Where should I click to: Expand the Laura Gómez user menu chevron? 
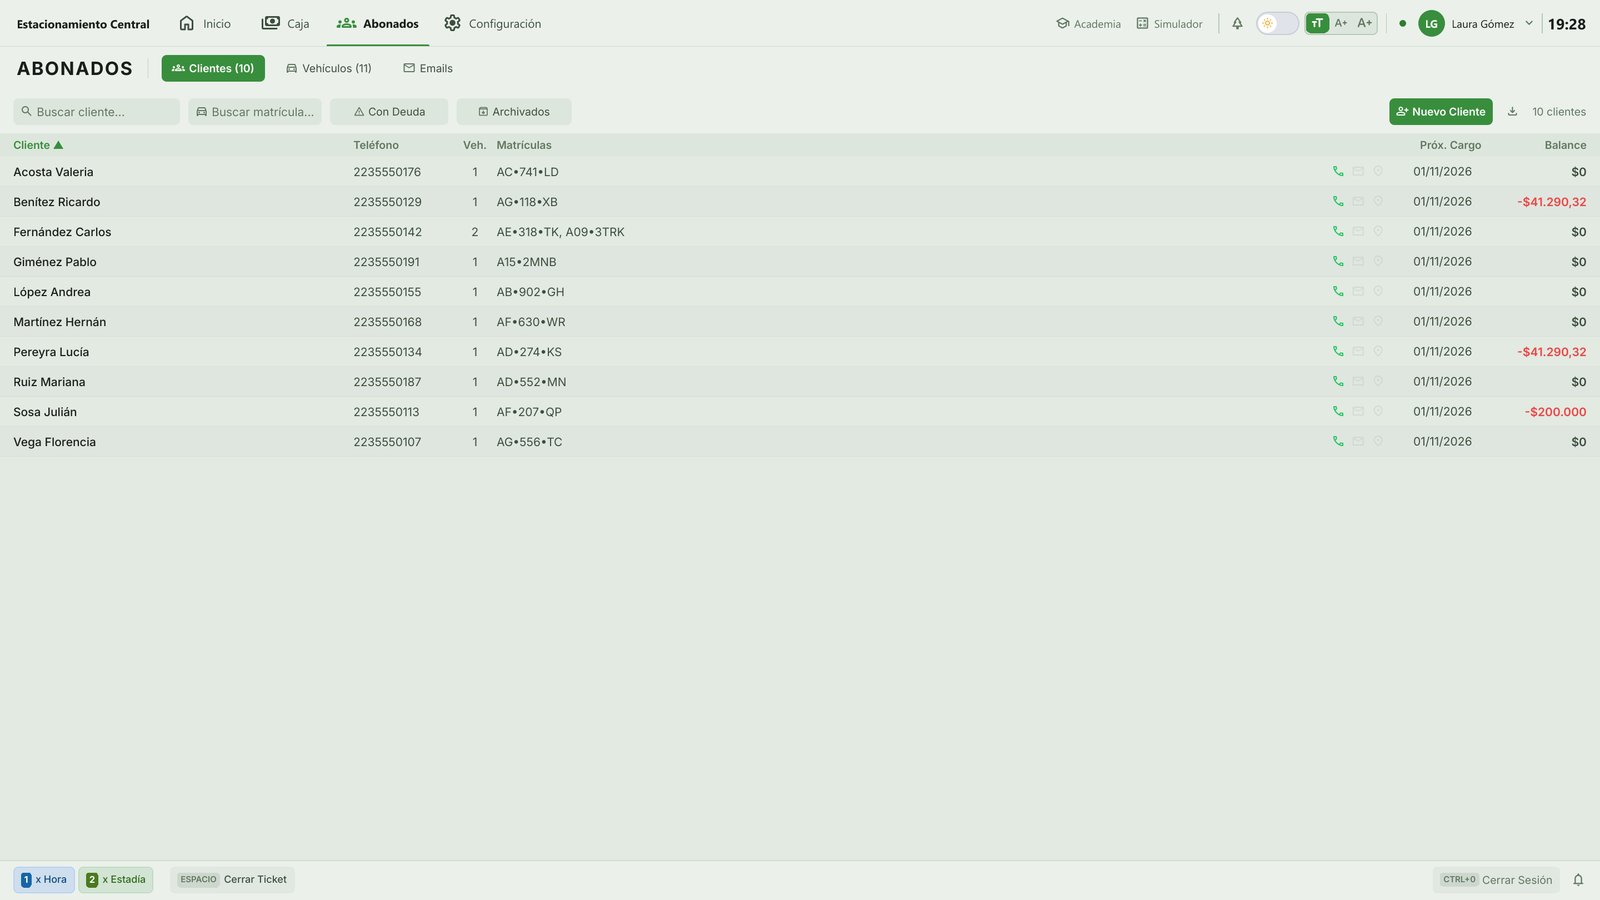tap(1528, 23)
